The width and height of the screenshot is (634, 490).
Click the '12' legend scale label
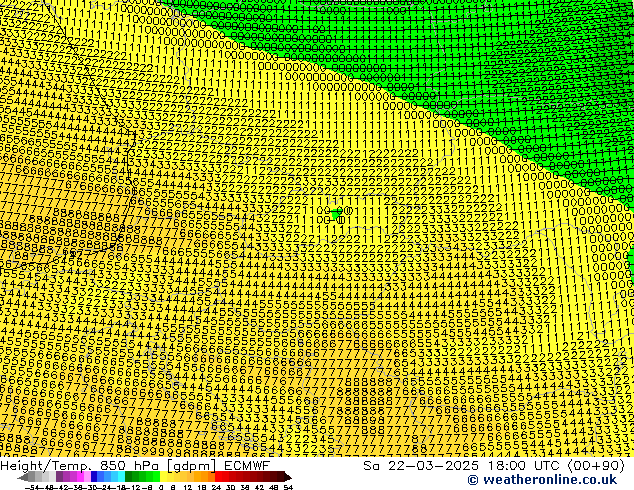(188, 488)
